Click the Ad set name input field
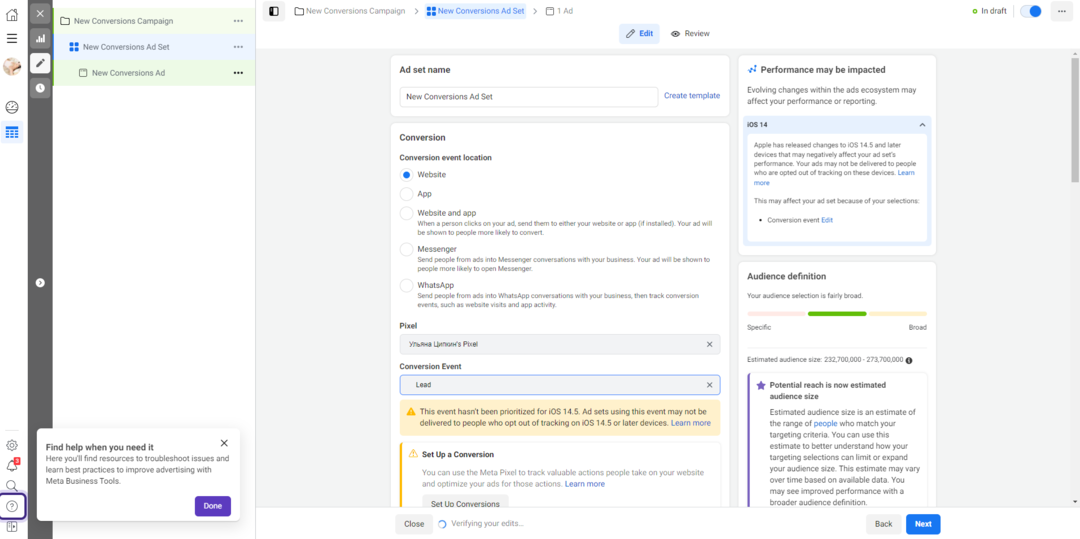This screenshot has height=539, width=1080. 528,97
